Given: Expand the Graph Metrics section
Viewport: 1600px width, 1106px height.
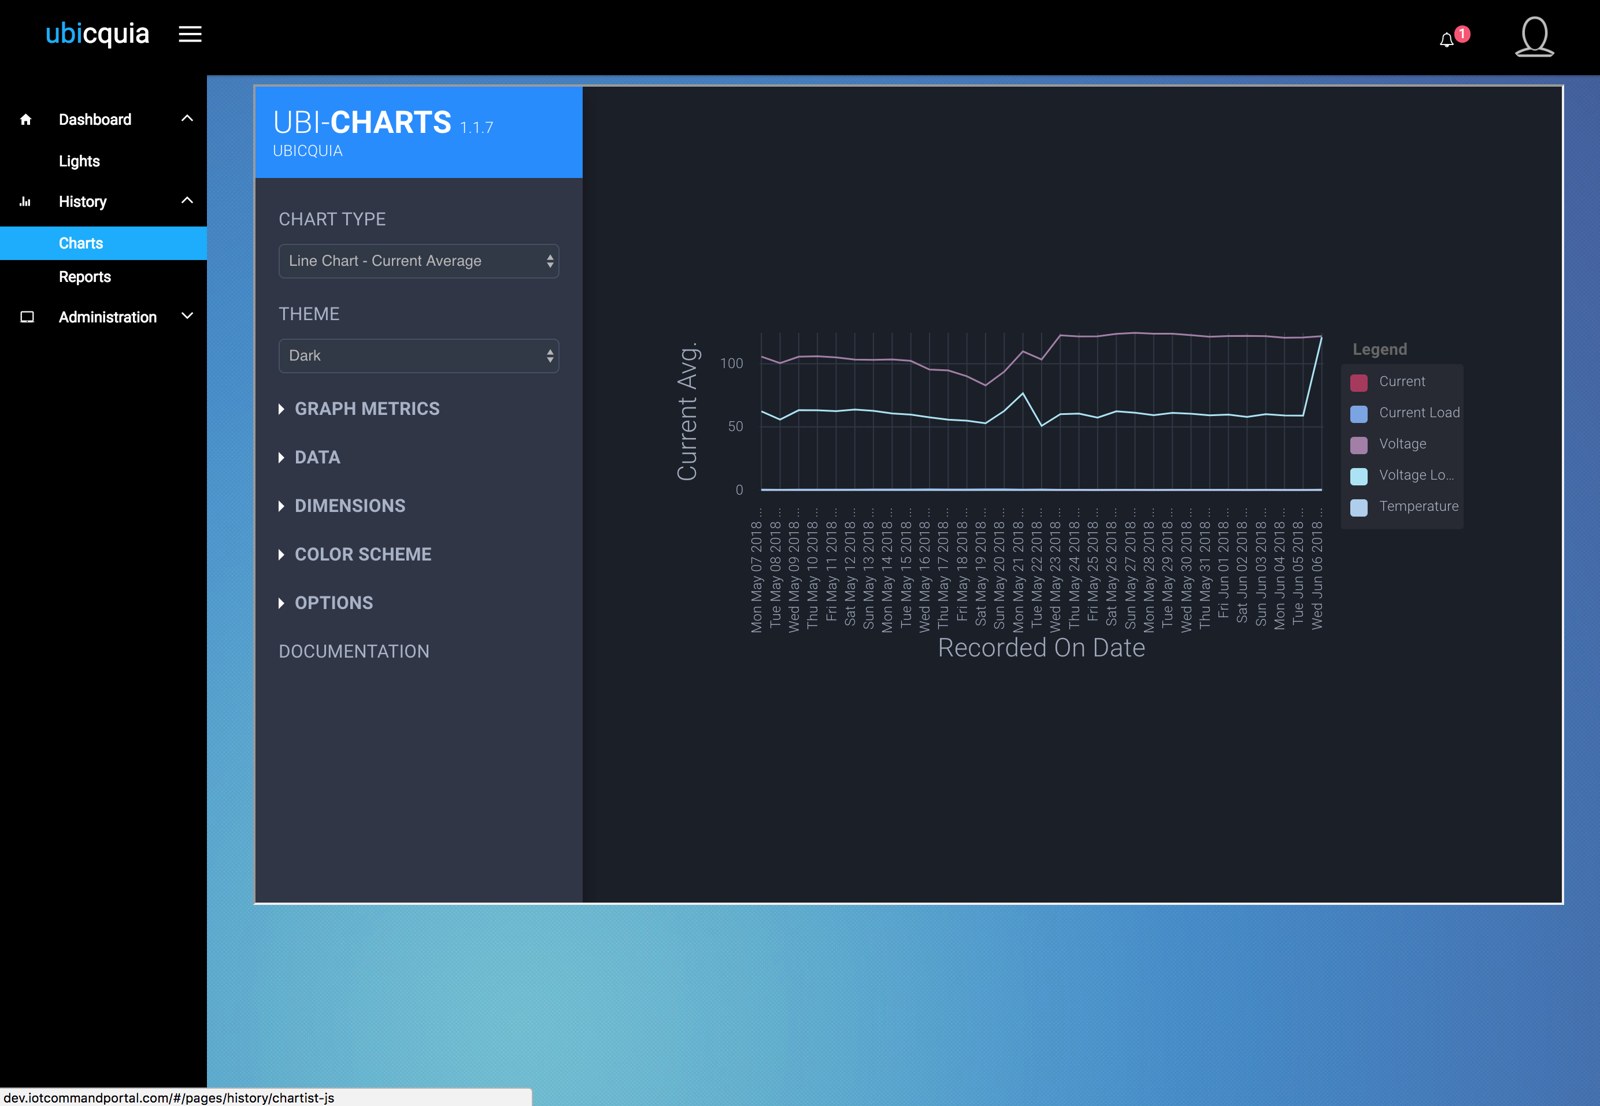Looking at the screenshot, I should click(x=359, y=409).
